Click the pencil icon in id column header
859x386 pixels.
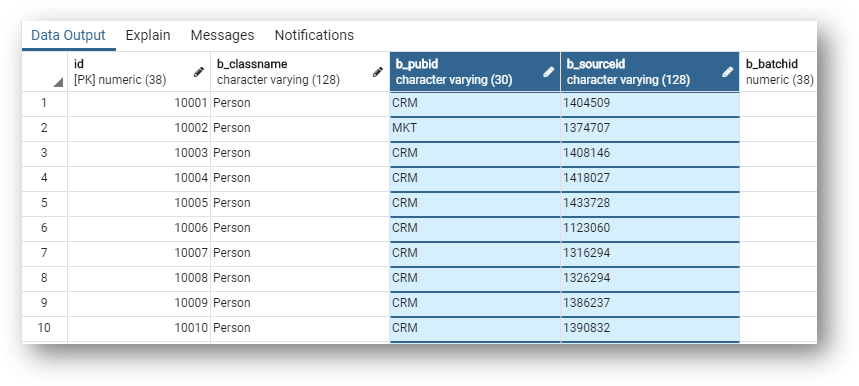click(x=199, y=72)
